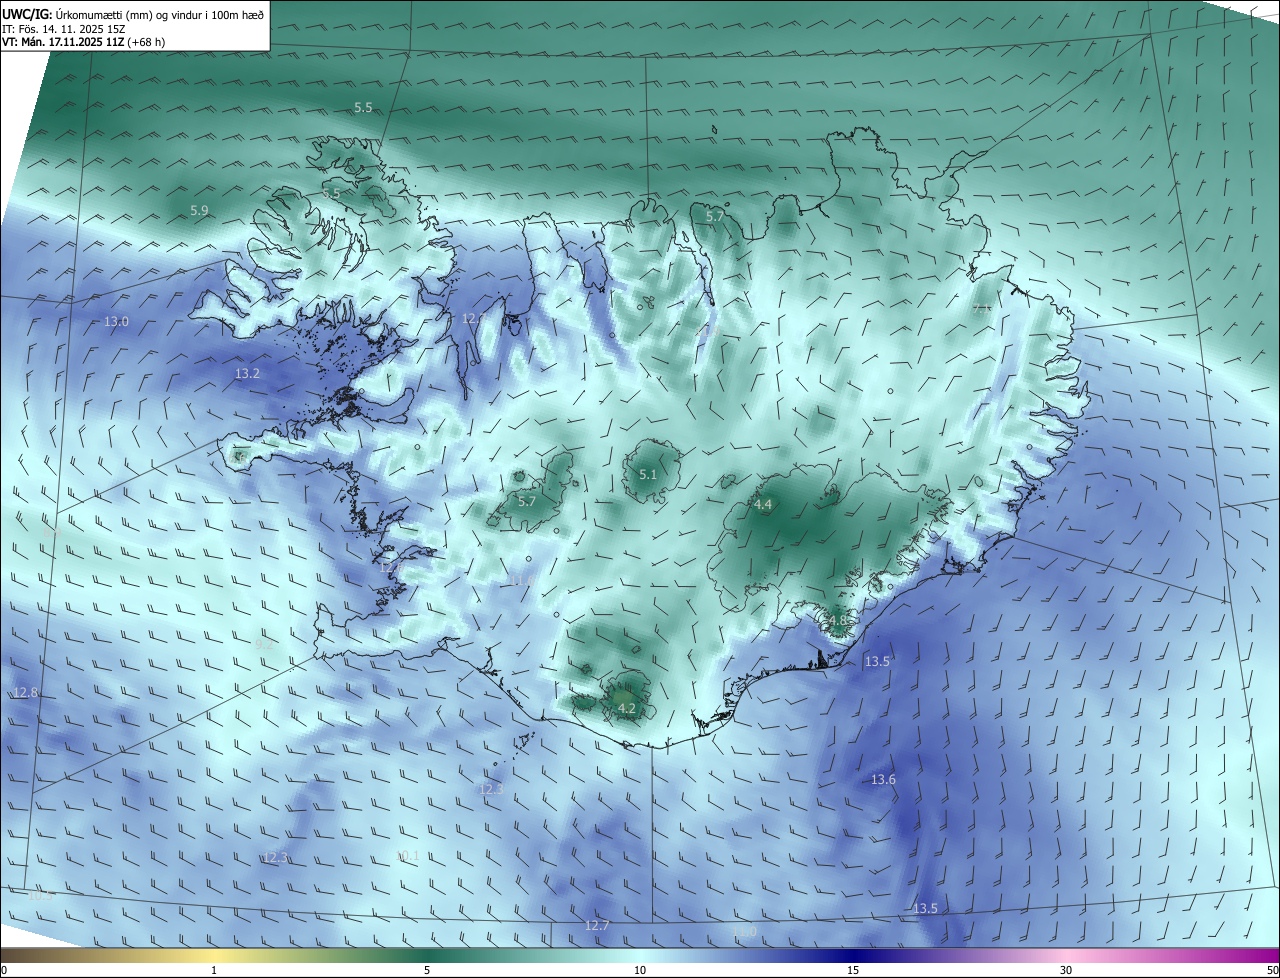The width and height of the screenshot is (1280, 978).
Task: Click the 13.0 value label on the map
Action: click(116, 322)
